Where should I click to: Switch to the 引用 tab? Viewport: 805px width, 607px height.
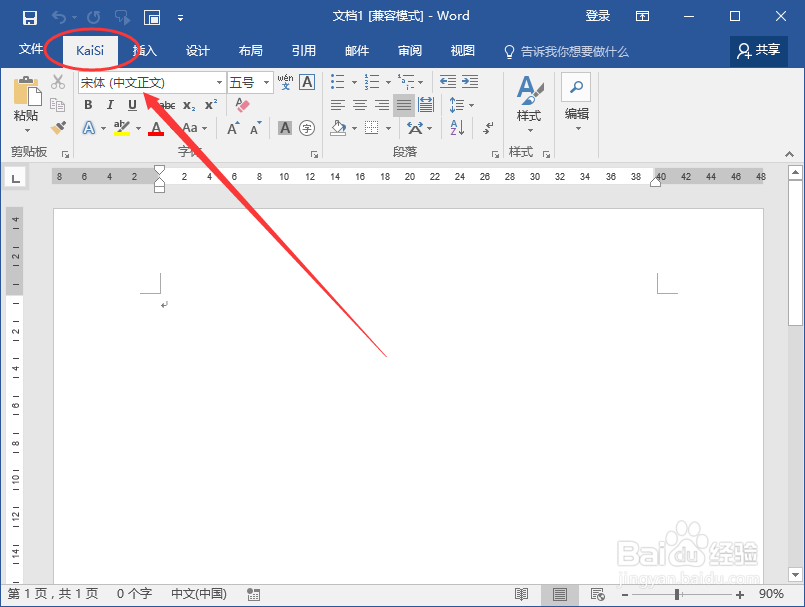[x=303, y=51]
